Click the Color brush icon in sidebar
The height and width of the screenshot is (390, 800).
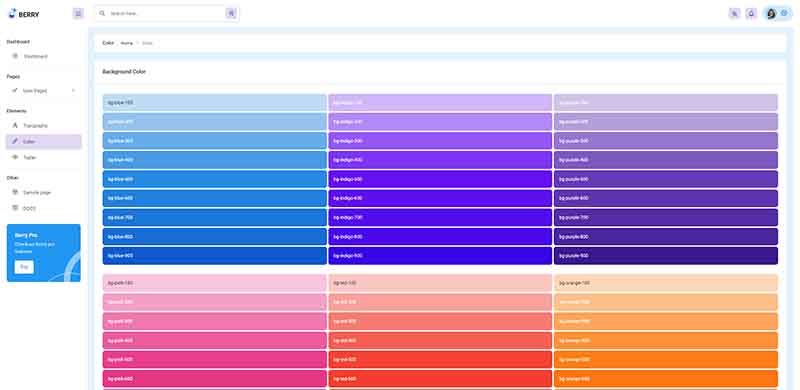(15, 141)
